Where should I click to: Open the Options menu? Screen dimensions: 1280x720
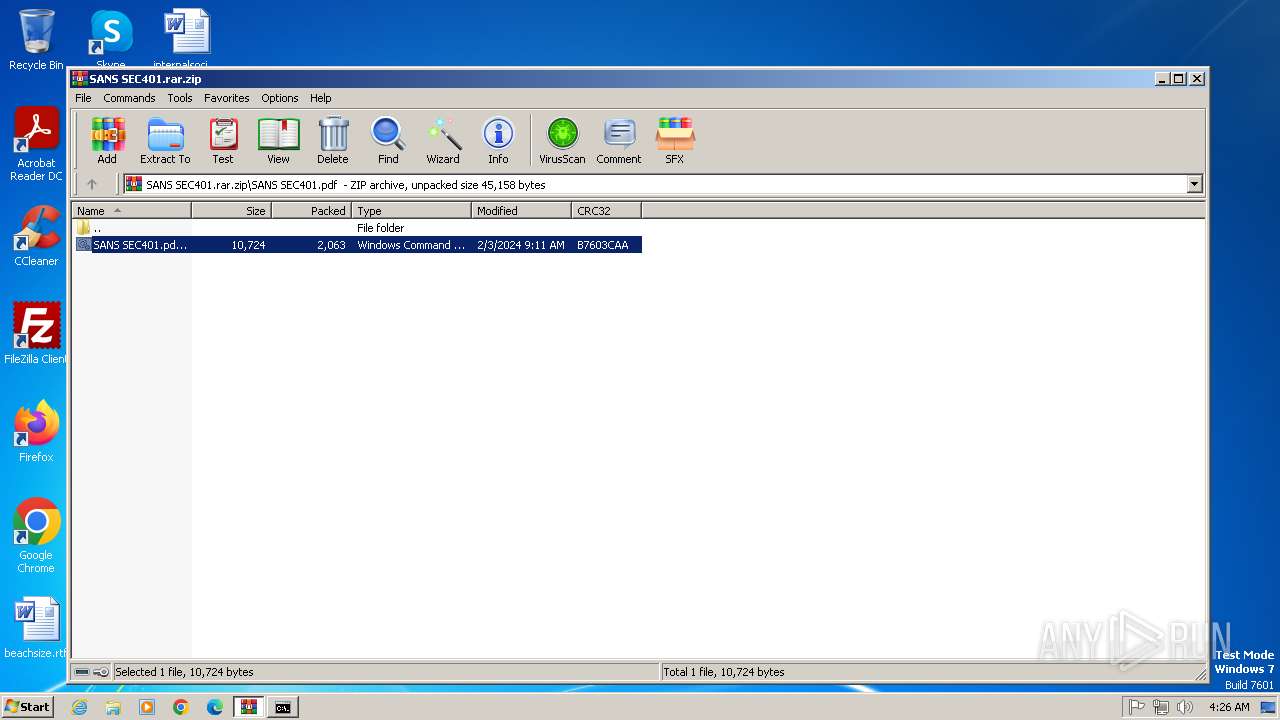280,98
